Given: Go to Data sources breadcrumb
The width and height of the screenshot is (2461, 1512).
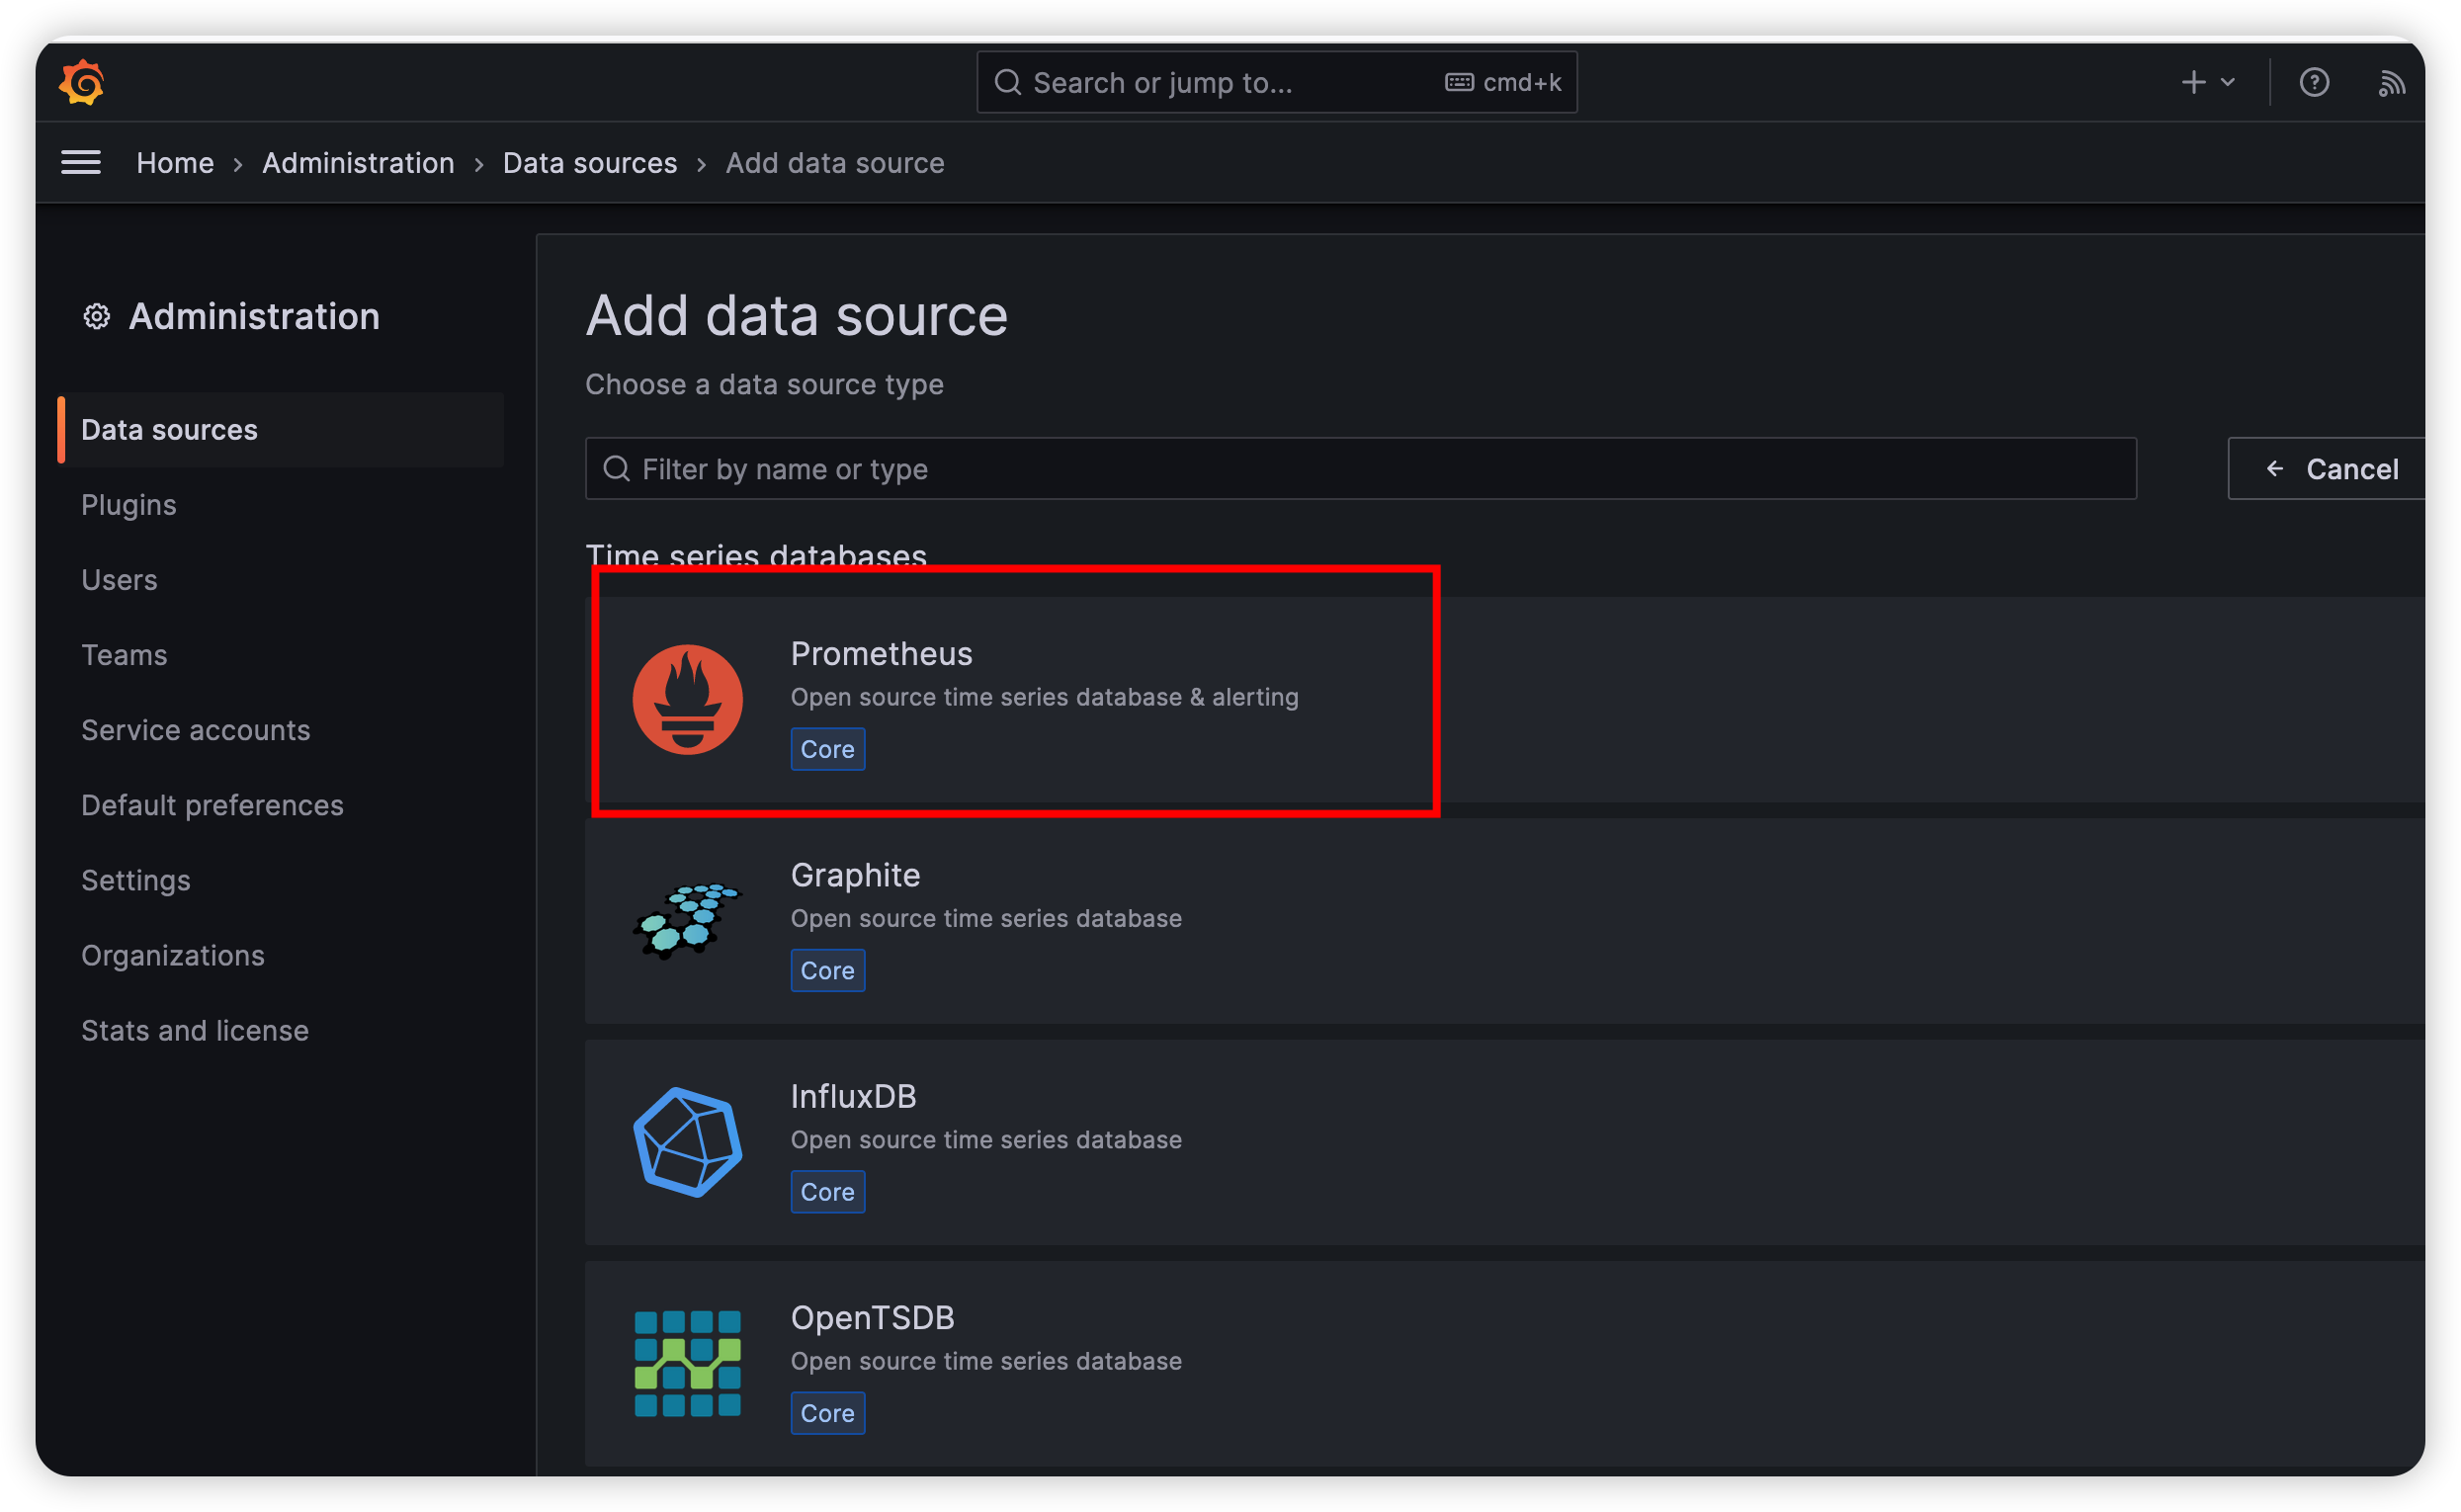Looking at the screenshot, I should click(x=590, y=163).
